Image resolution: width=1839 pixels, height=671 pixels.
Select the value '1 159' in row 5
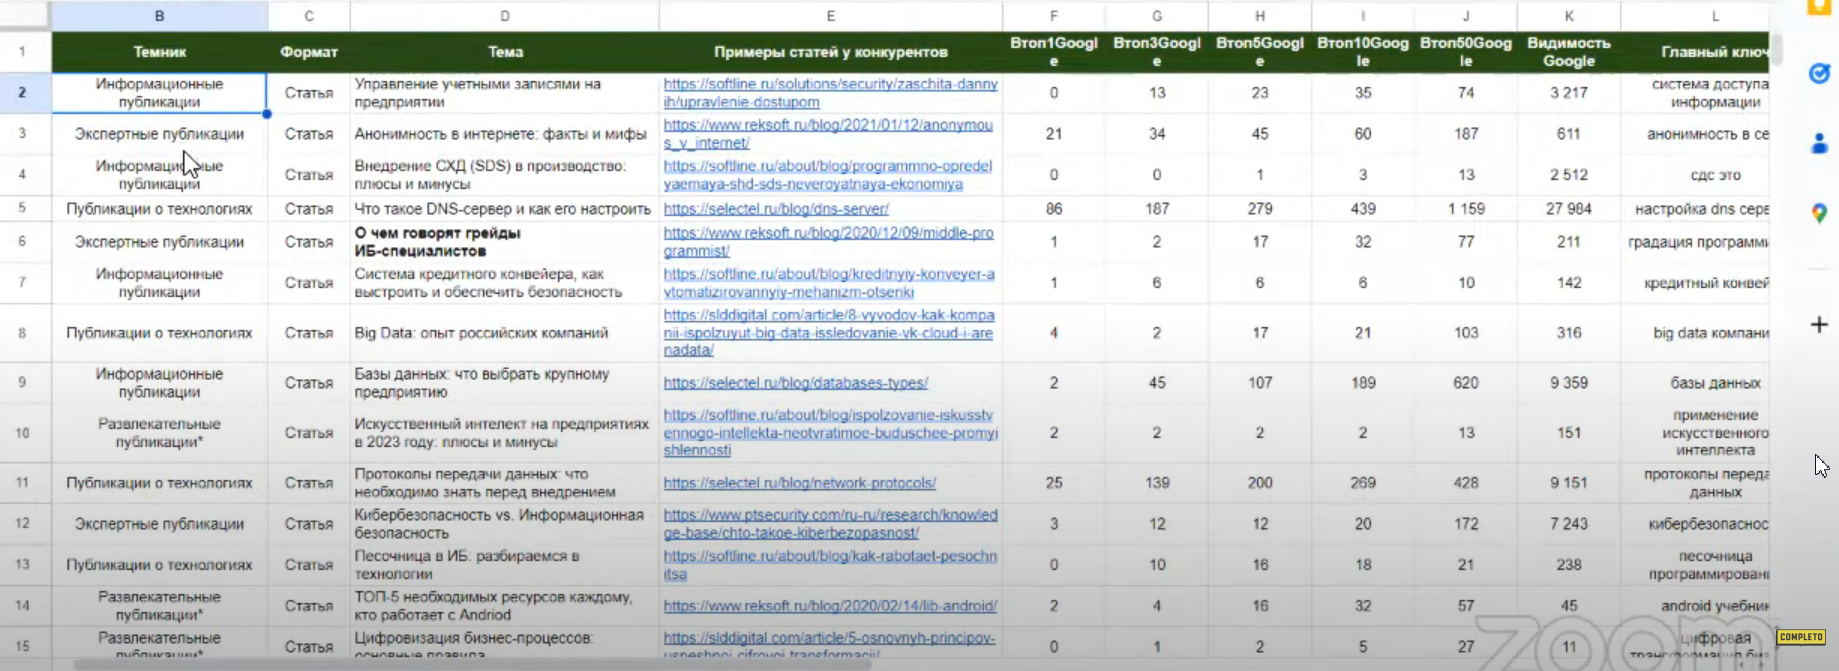point(1466,209)
